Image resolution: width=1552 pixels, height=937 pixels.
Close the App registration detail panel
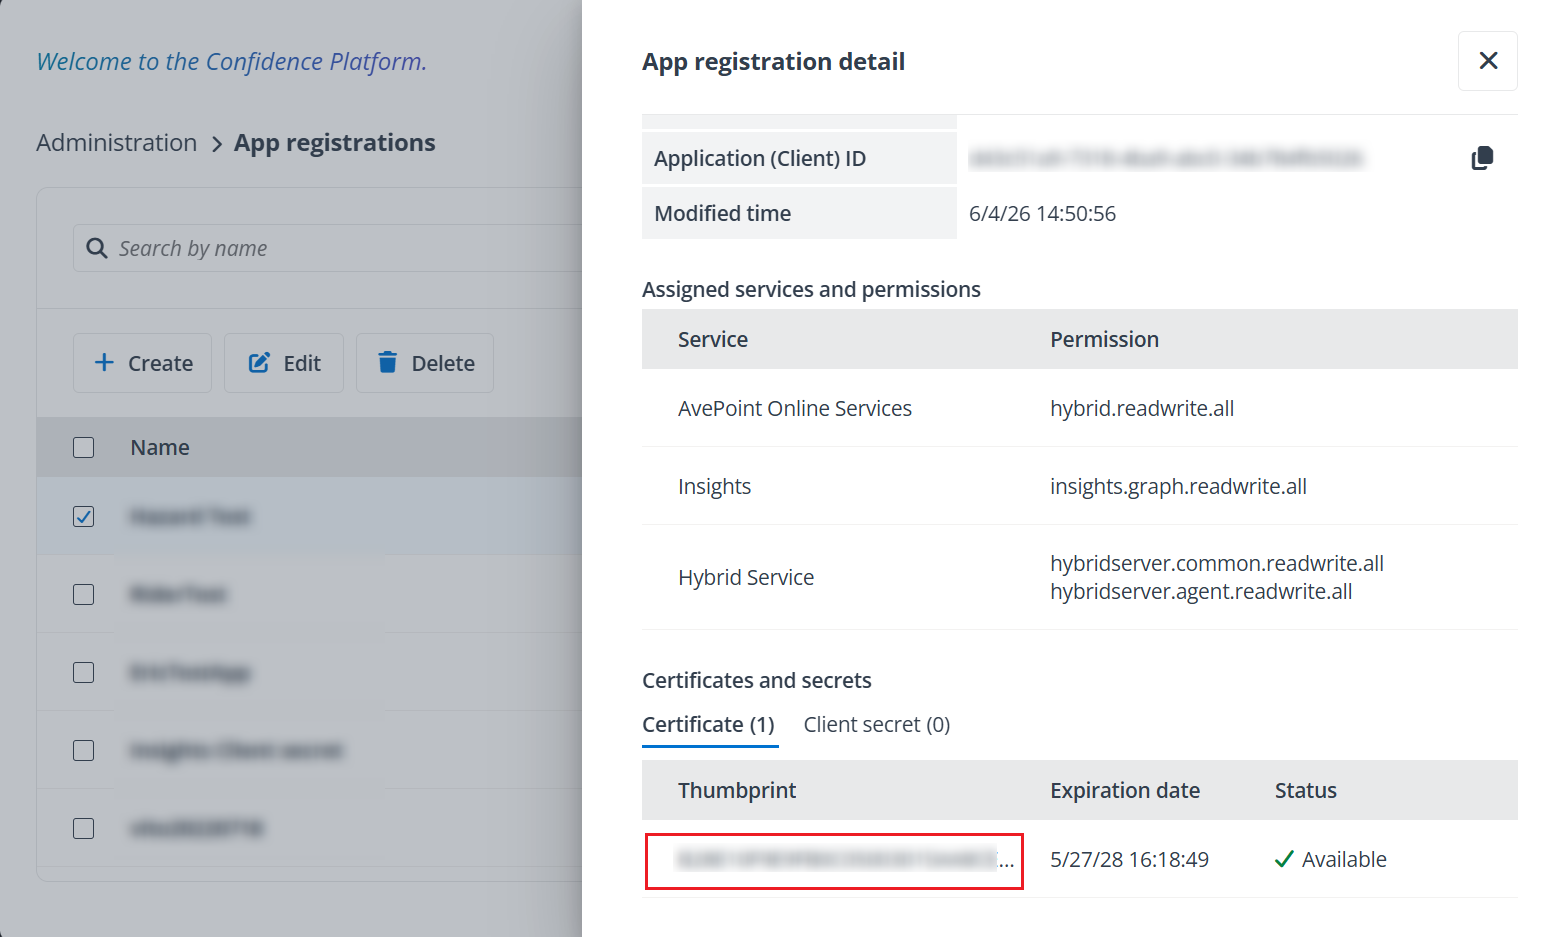click(x=1488, y=61)
